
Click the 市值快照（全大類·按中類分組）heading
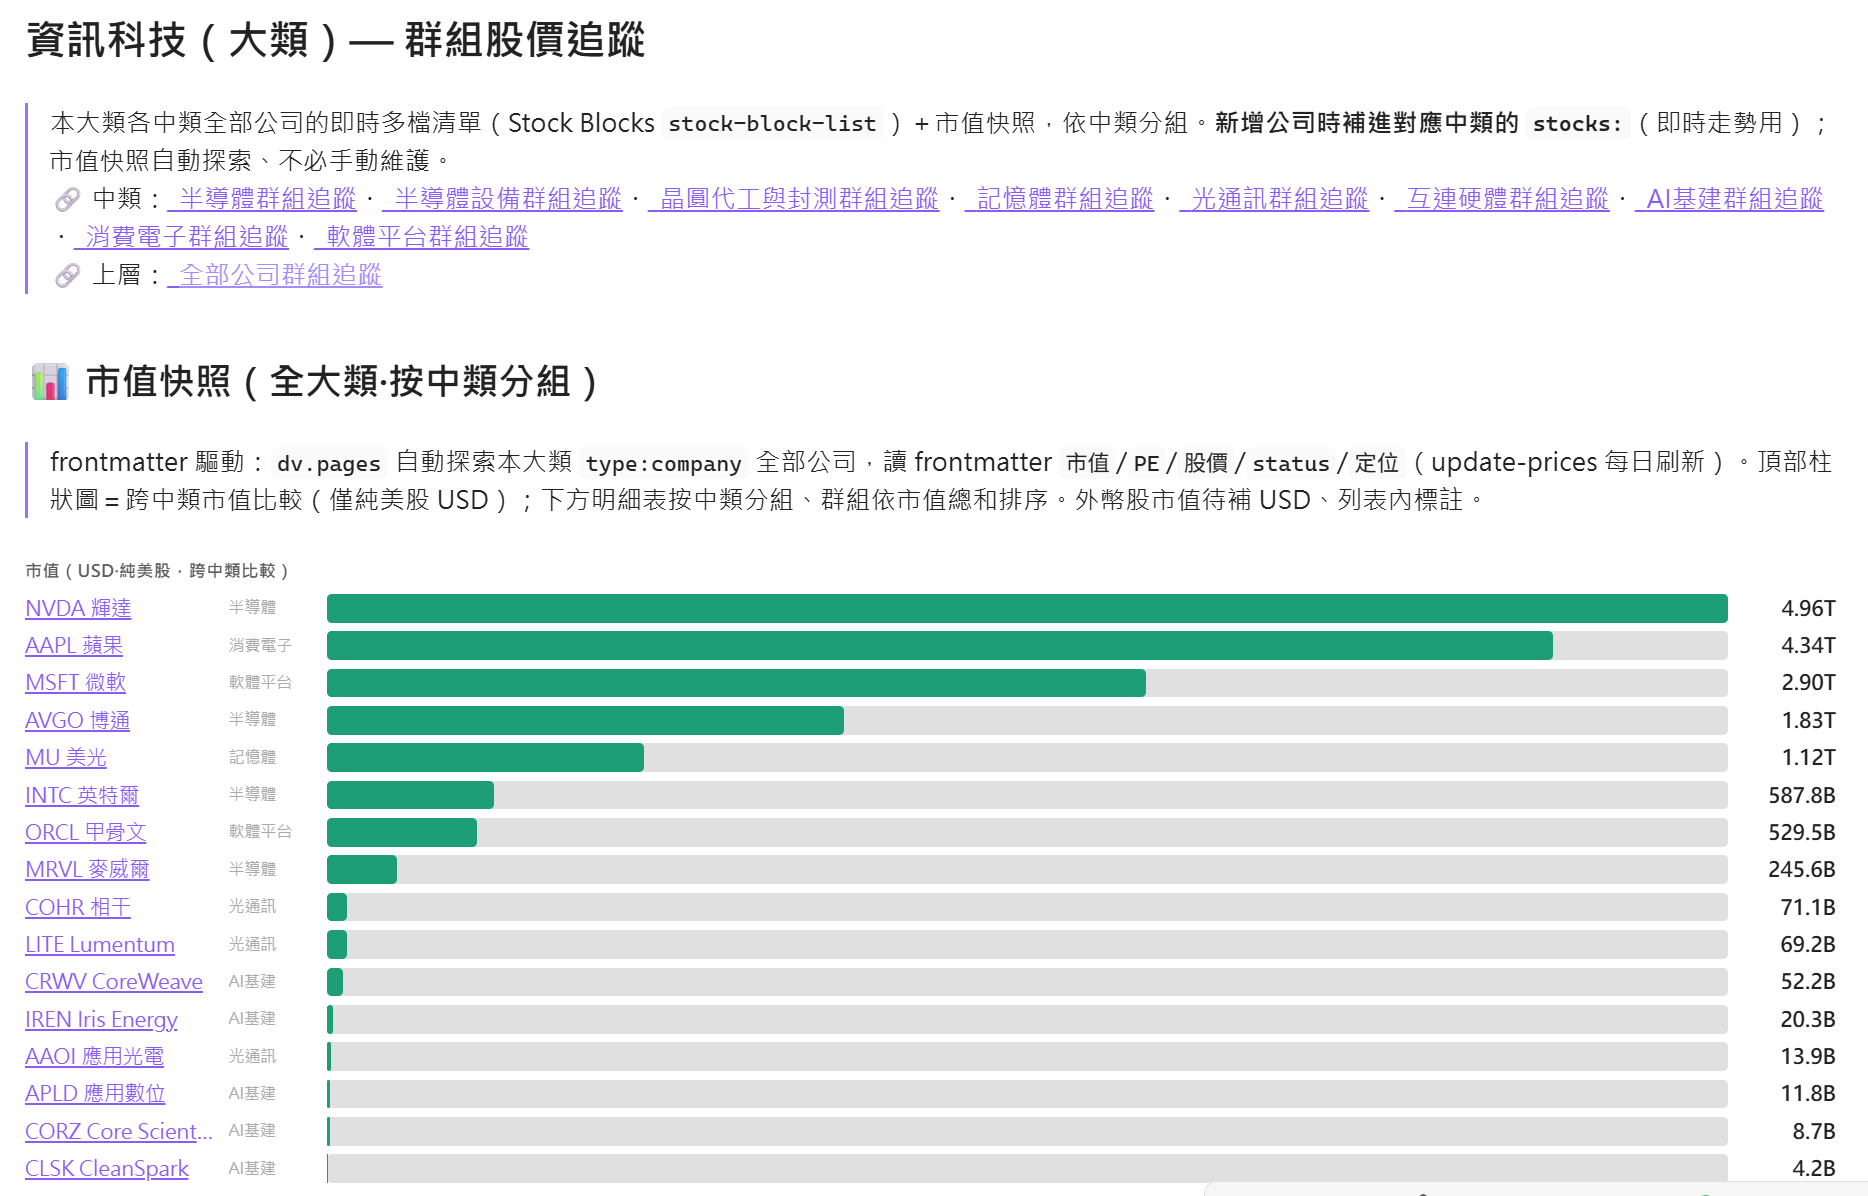342,381
